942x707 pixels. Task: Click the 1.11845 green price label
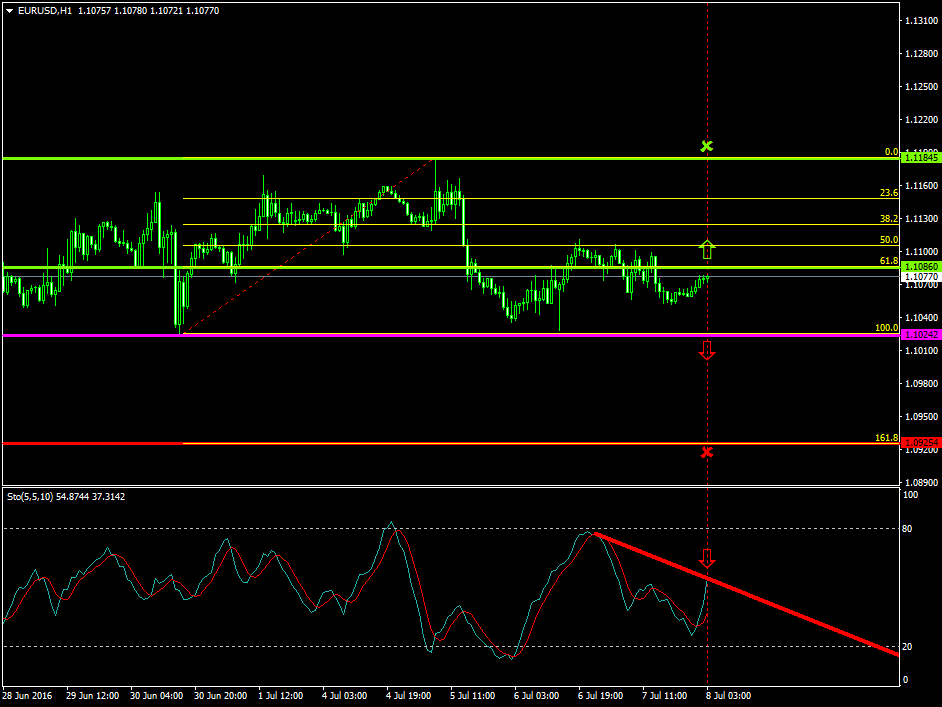919,157
